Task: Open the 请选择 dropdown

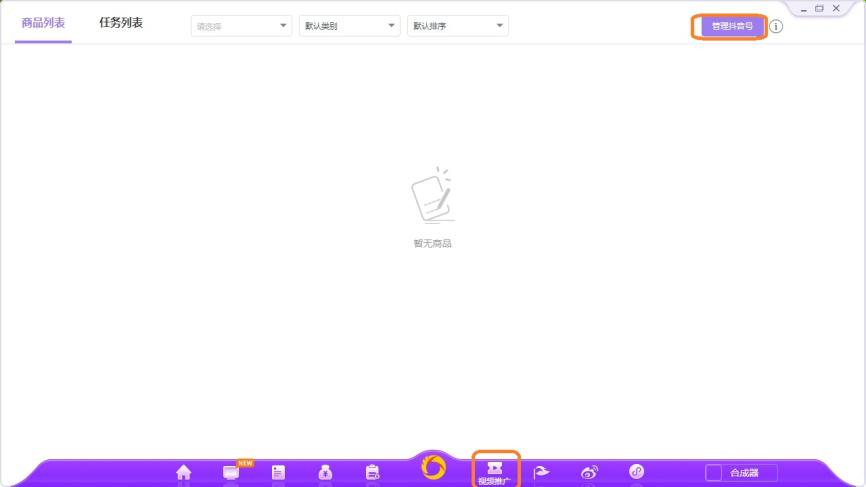Action: (x=241, y=26)
